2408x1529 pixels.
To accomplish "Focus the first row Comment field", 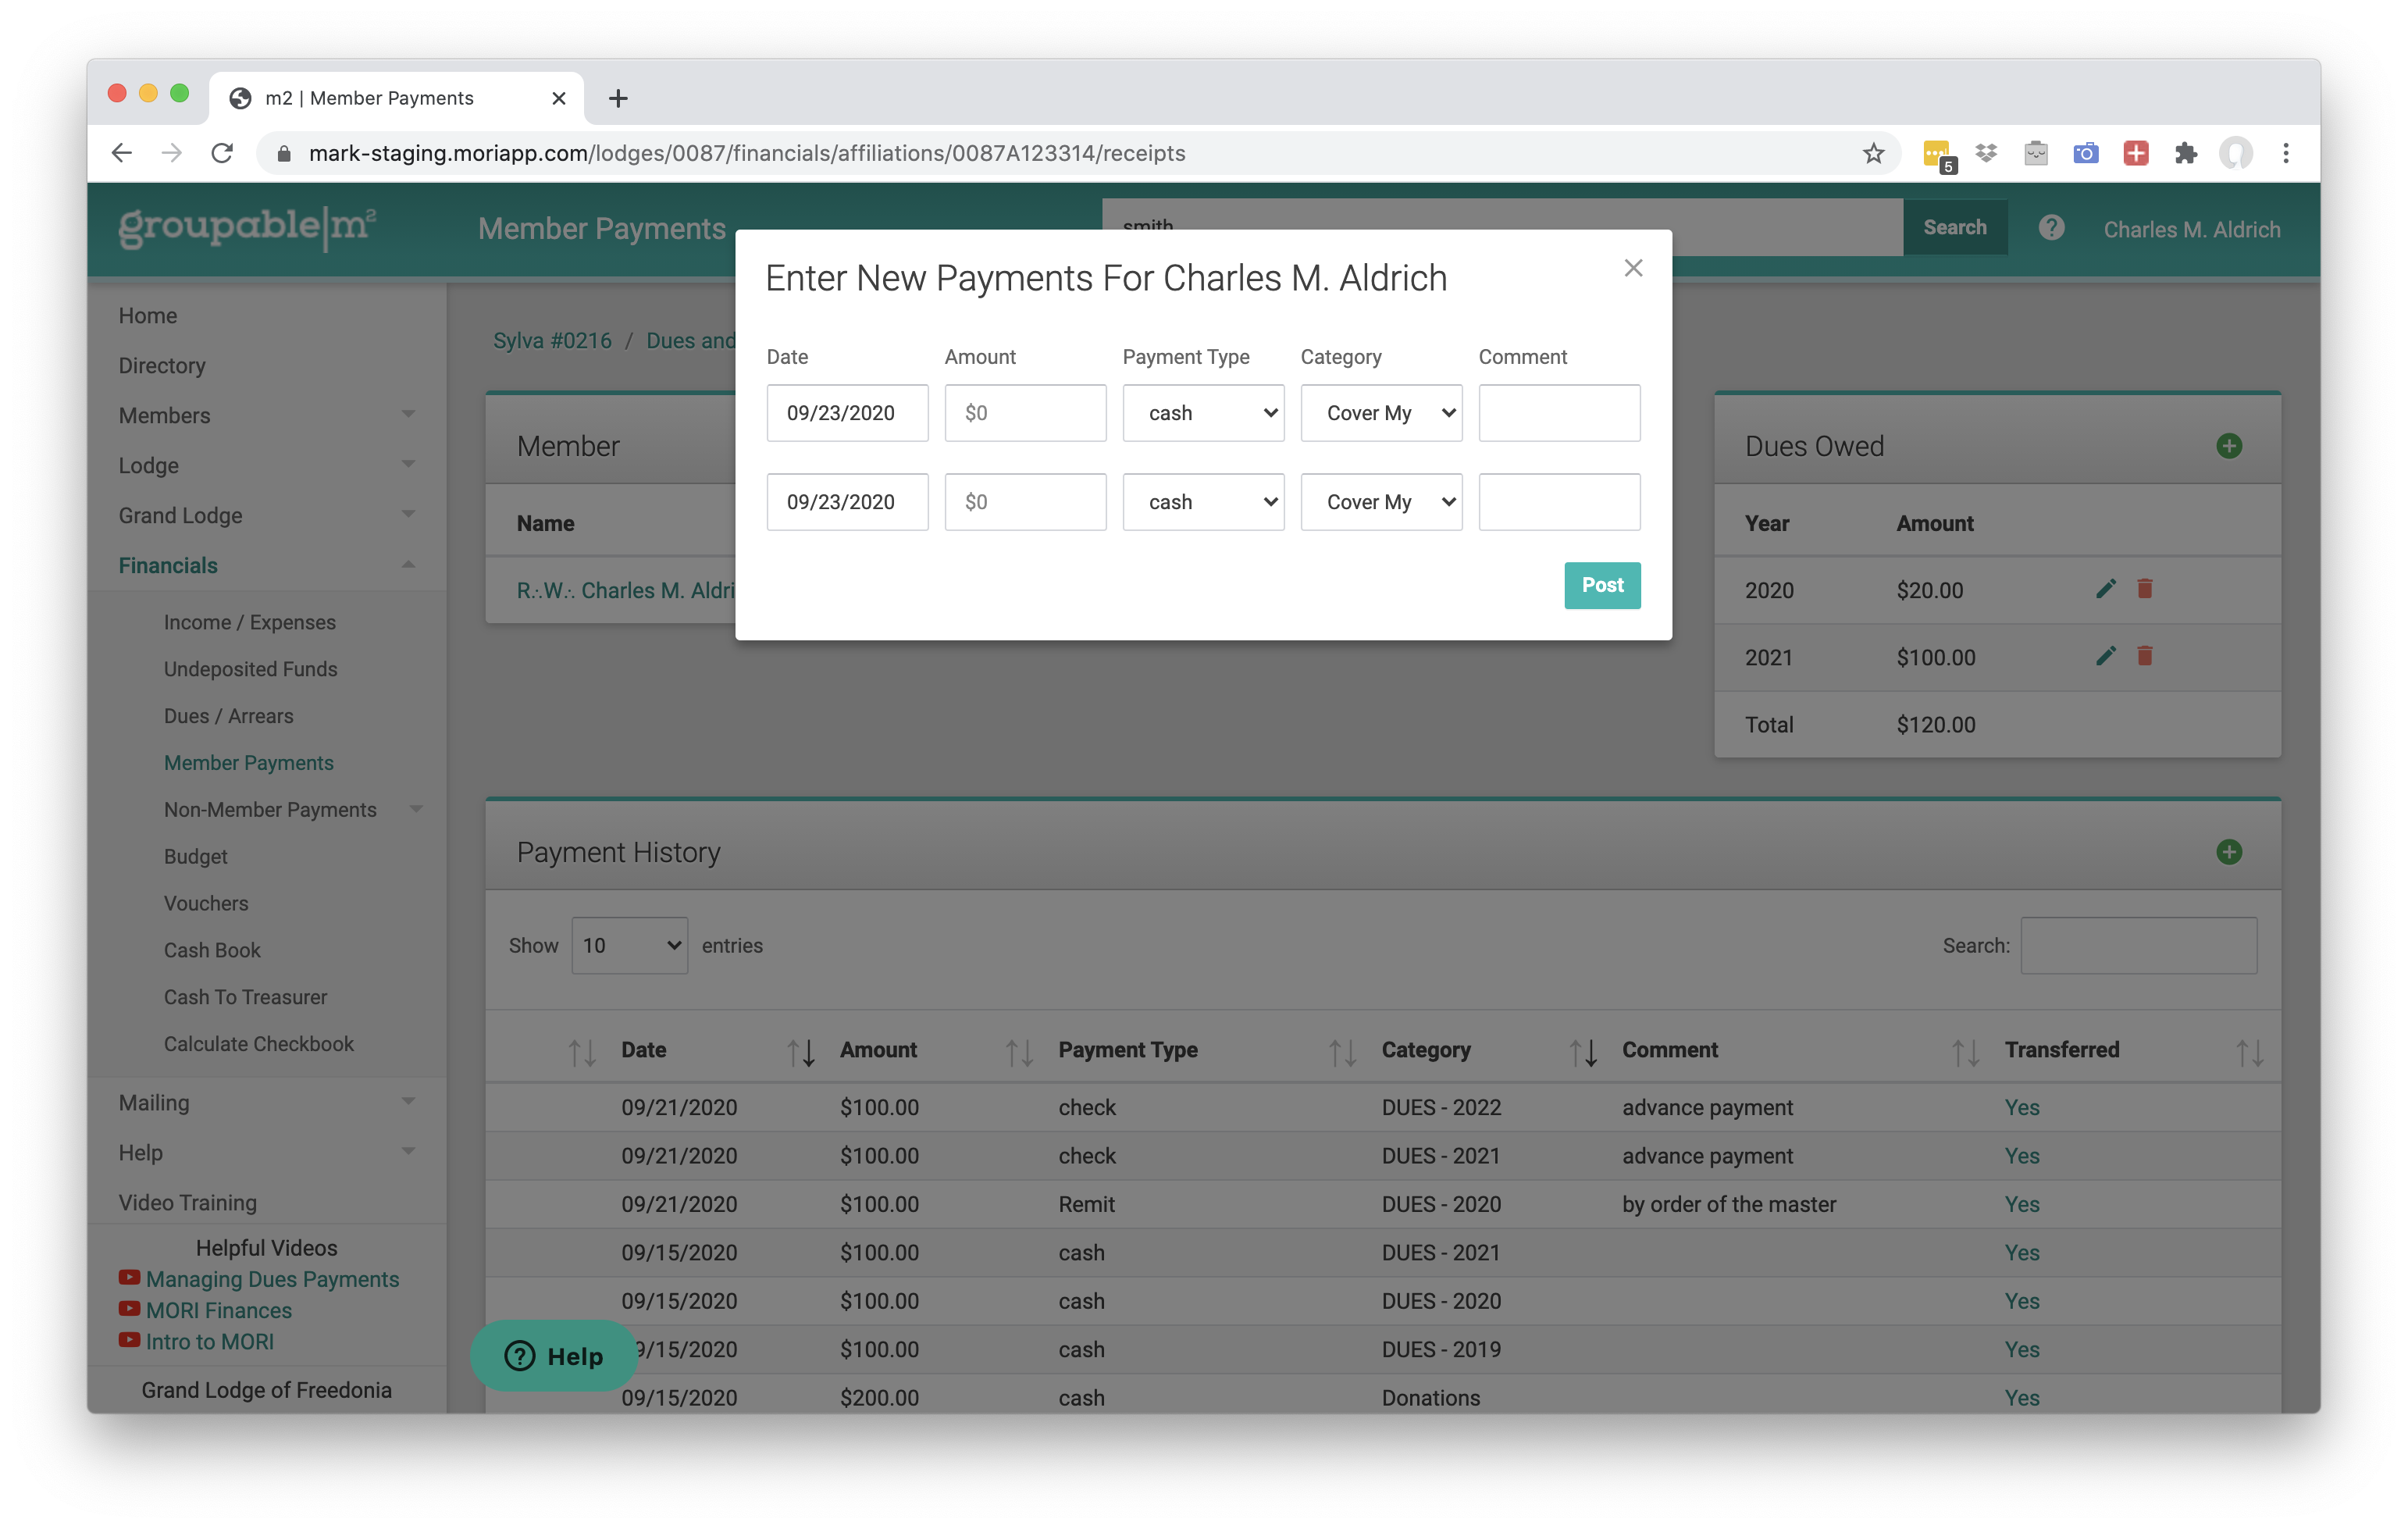I will (x=1559, y=413).
